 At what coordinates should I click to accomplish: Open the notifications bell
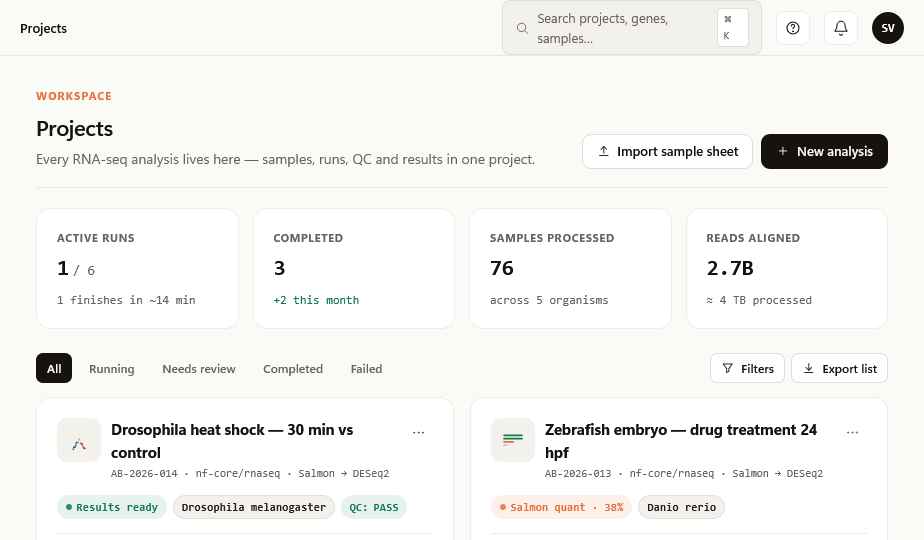pos(841,28)
